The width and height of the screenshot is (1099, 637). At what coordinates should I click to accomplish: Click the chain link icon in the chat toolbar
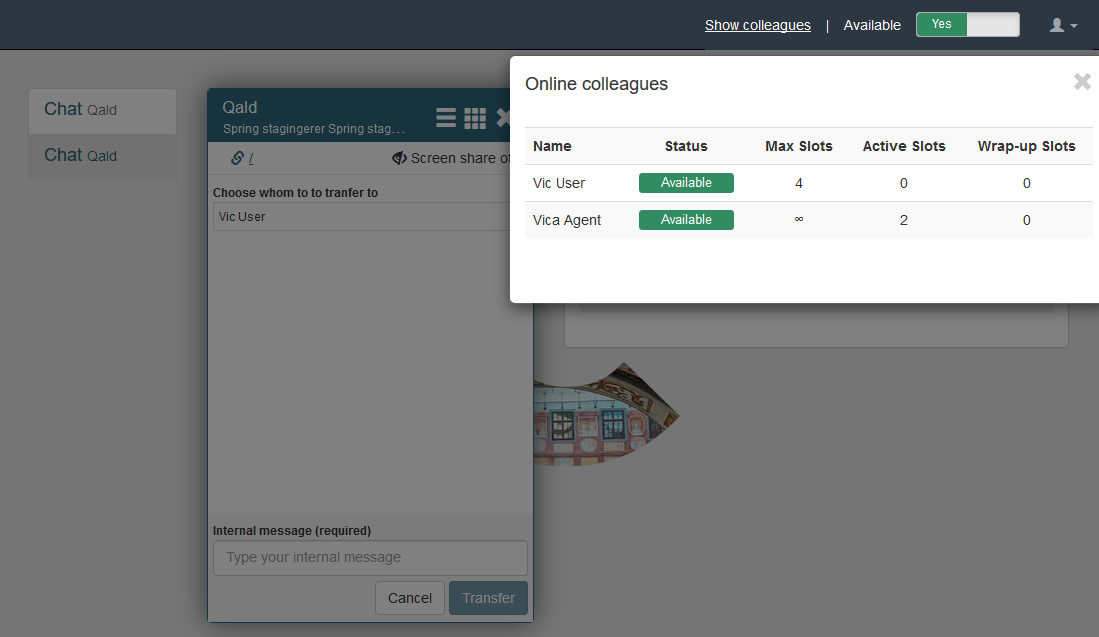pos(236,158)
